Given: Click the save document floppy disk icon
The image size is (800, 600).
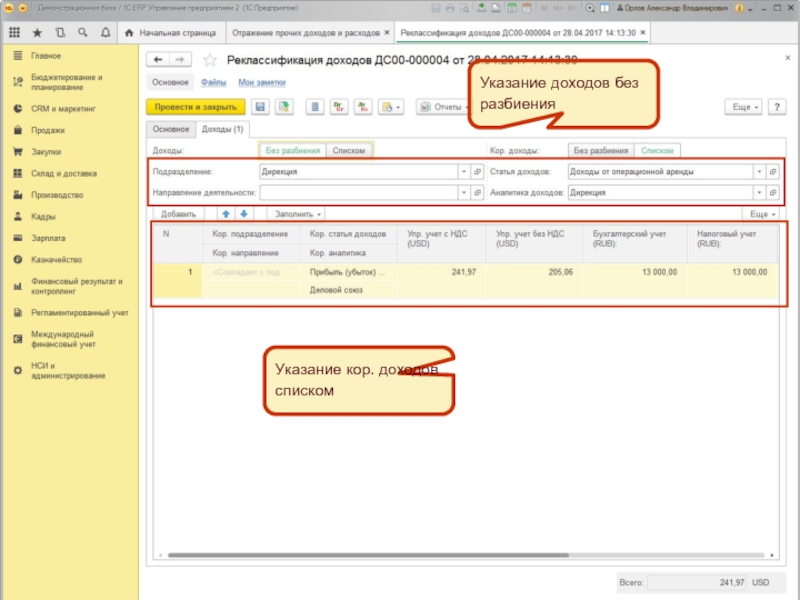Looking at the screenshot, I should (x=260, y=106).
